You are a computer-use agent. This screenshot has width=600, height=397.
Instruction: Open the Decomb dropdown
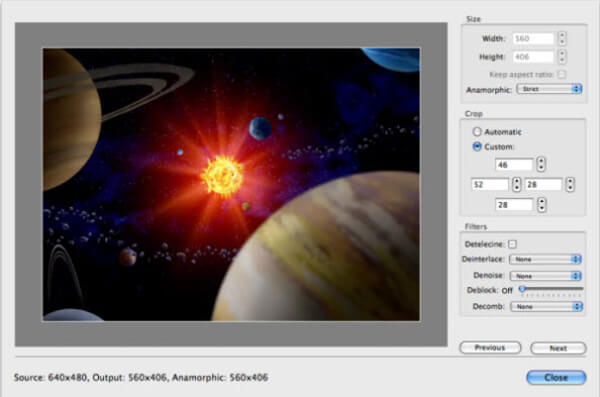[x=546, y=307]
